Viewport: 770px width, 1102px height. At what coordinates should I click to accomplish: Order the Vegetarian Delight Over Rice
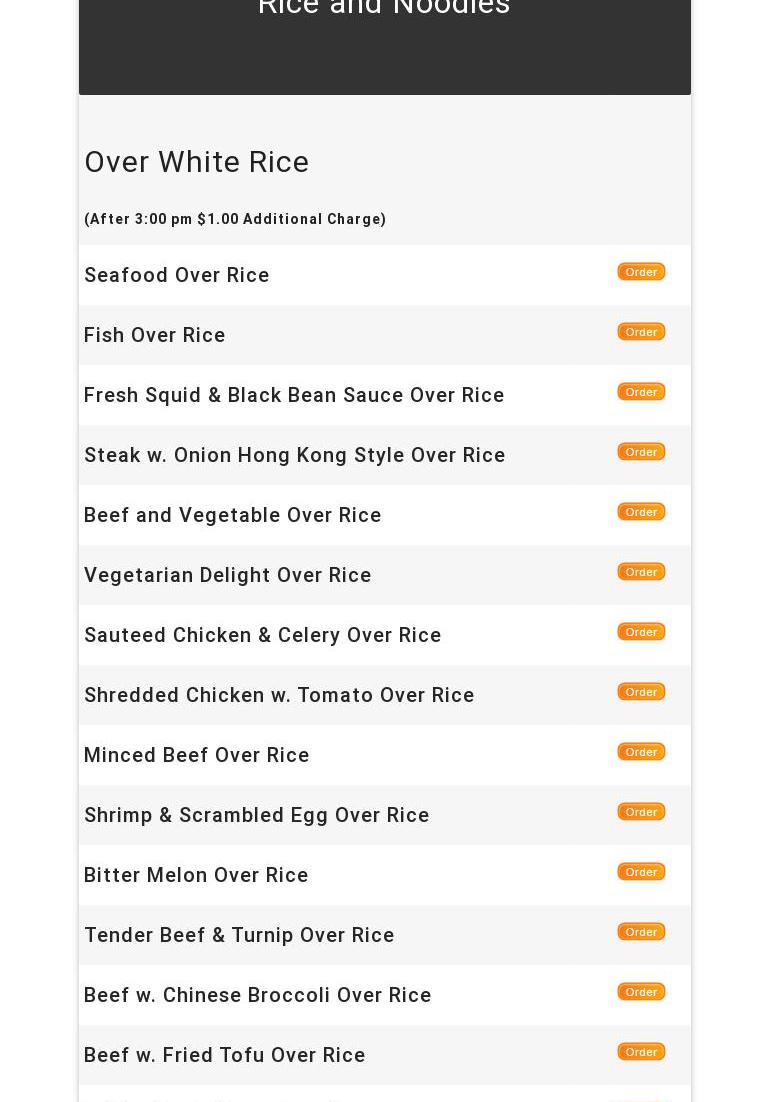(x=641, y=572)
